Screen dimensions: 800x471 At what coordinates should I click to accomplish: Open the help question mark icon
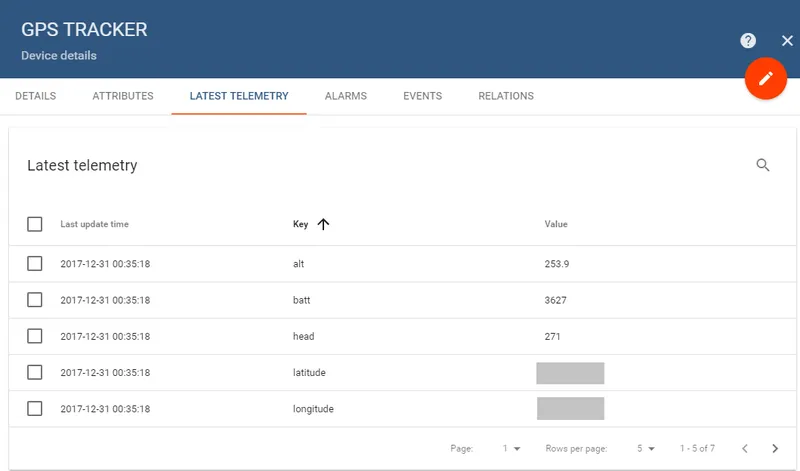[748, 41]
